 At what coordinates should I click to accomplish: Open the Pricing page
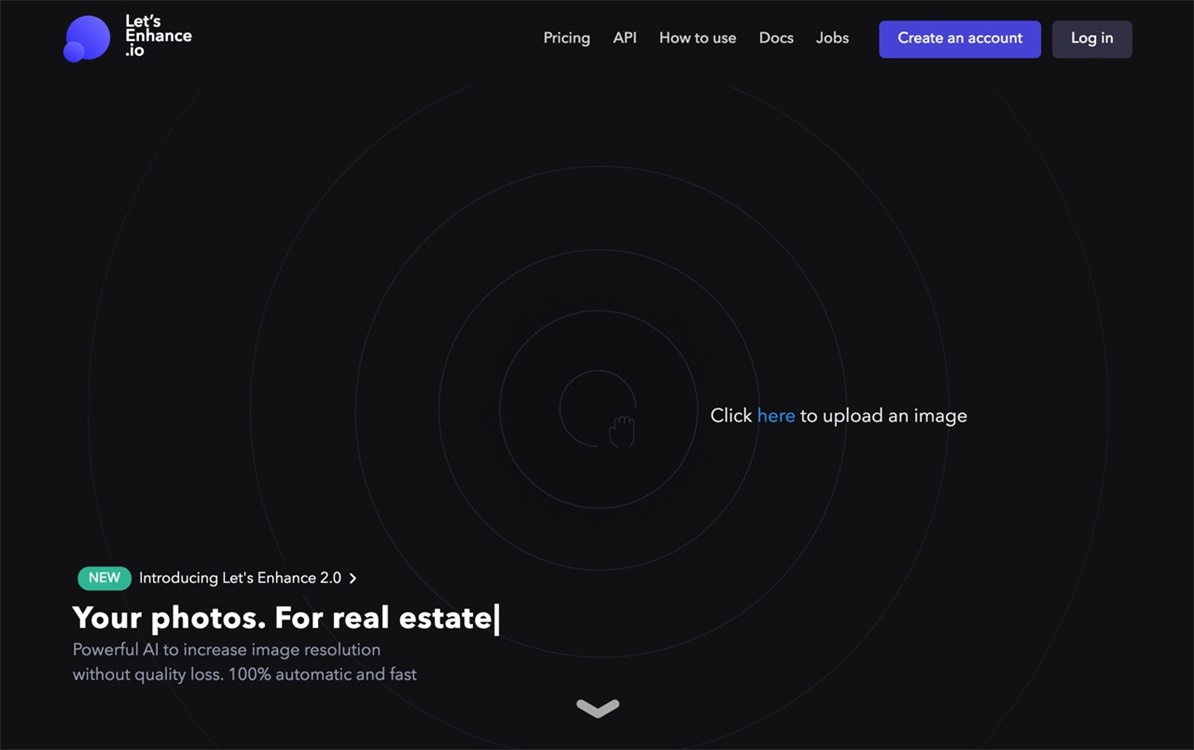pyautogui.click(x=566, y=38)
